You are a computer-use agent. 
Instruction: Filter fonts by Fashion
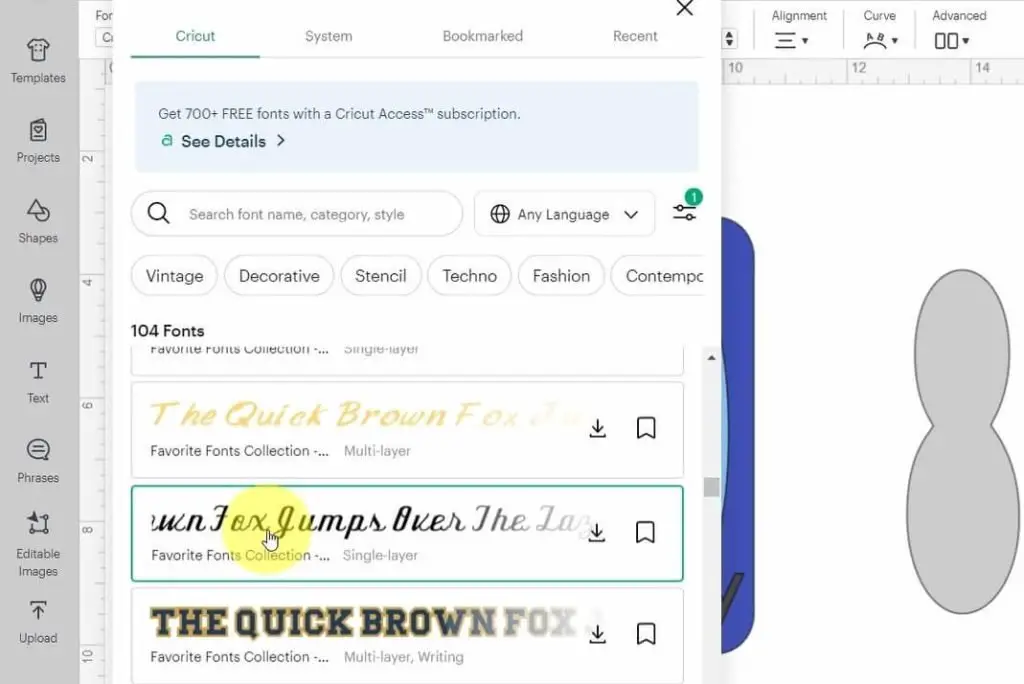click(561, 276)
